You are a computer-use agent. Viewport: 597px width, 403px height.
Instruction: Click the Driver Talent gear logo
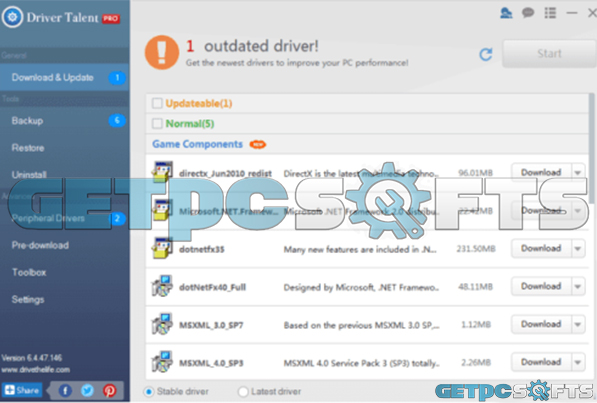coord(12,17)
